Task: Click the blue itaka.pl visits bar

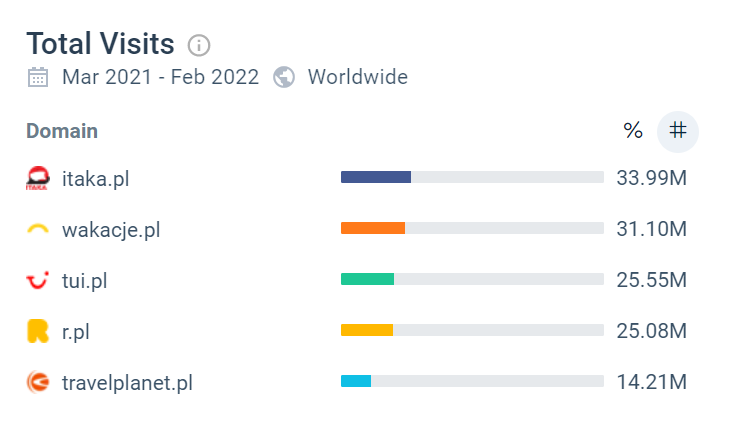Action: click(x=376, y=177)
